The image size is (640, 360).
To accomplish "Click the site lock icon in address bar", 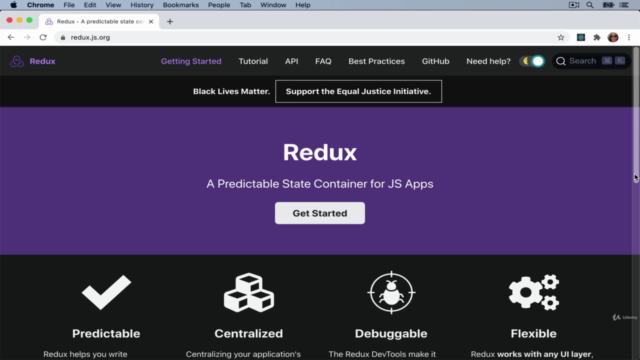I will pos(62,37).
